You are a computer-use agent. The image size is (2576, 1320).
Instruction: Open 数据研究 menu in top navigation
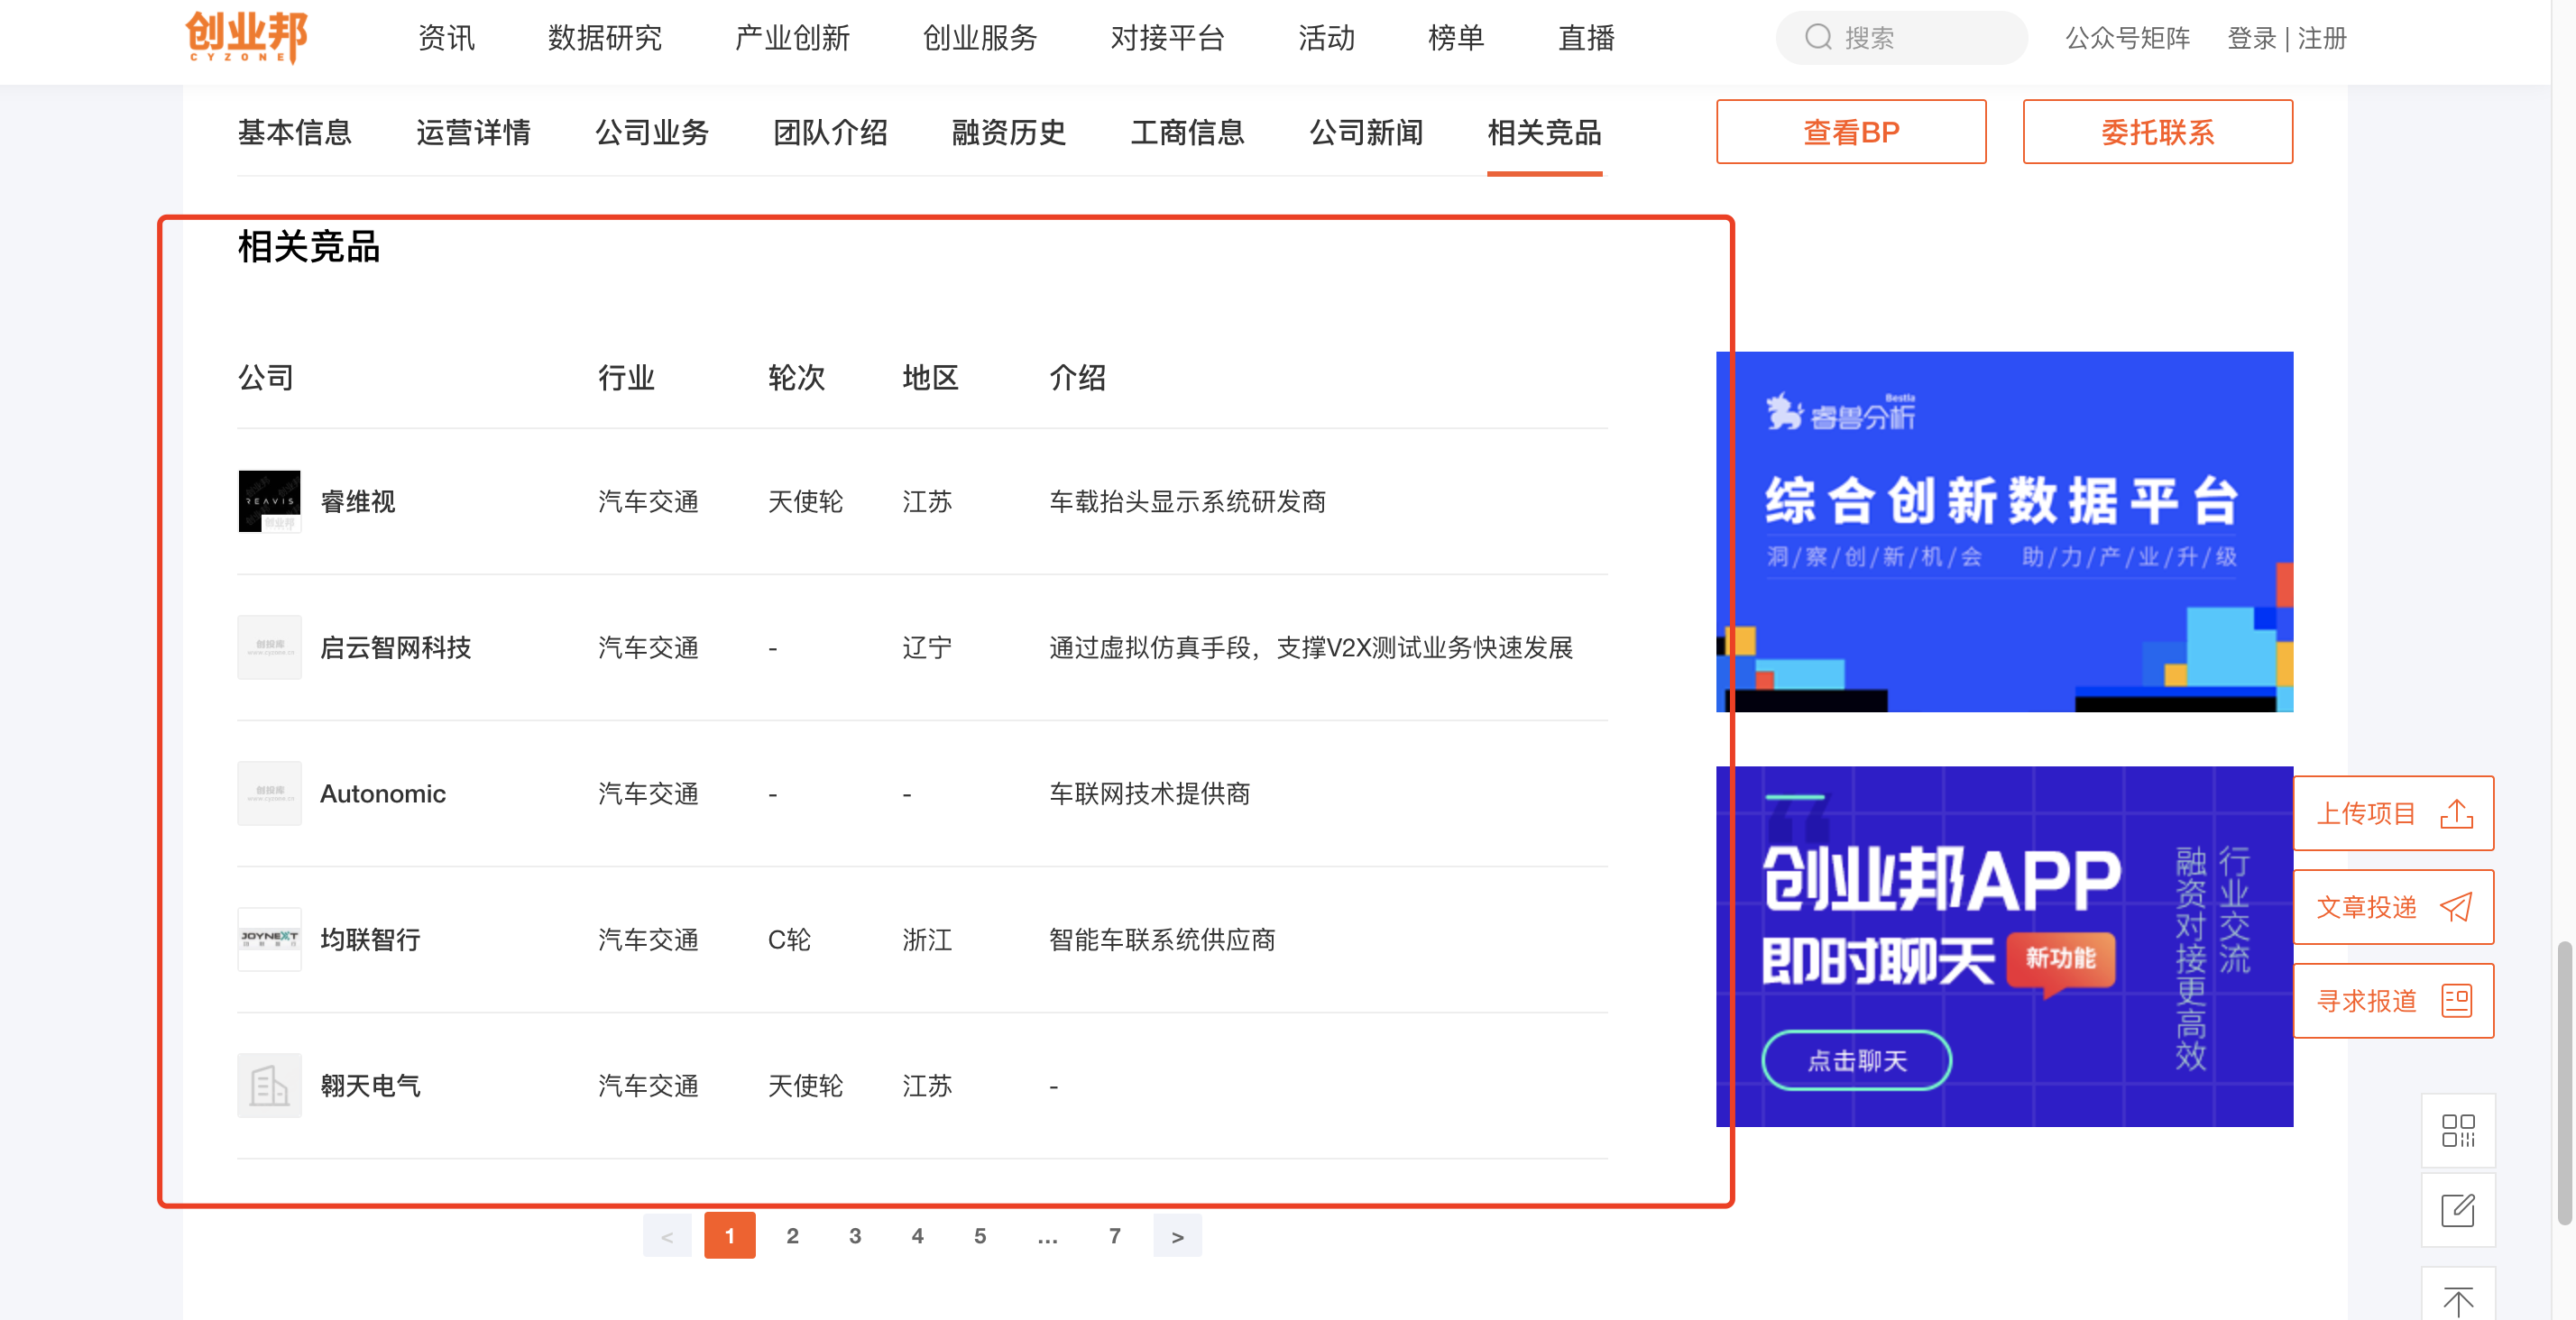click(604, 38)
